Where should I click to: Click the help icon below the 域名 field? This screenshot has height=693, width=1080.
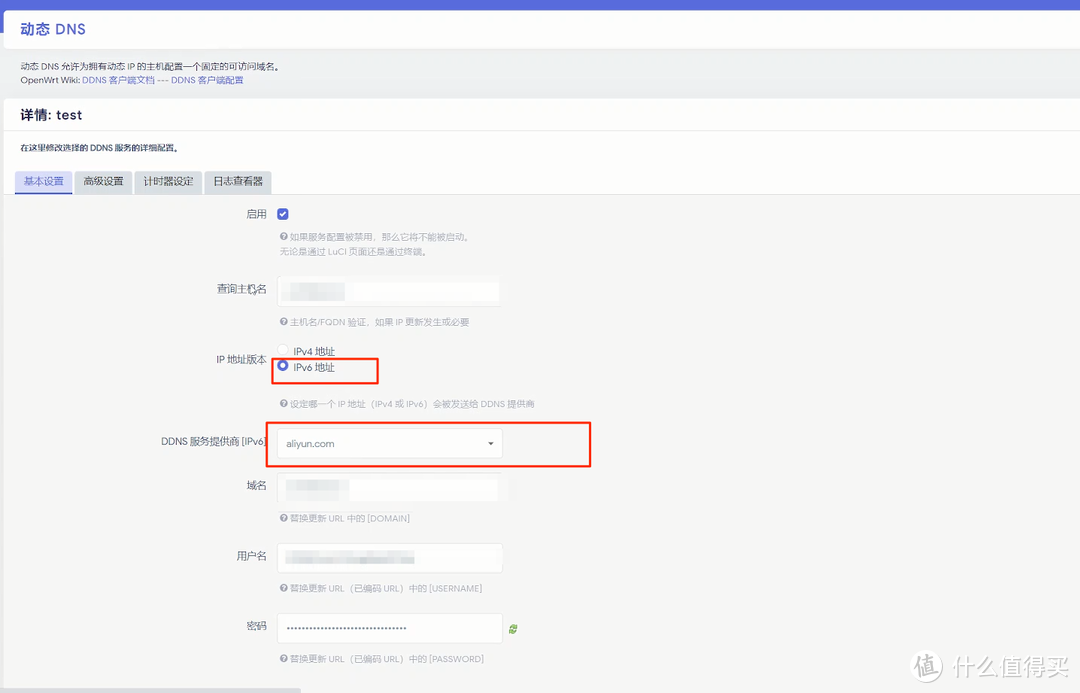click(x=282, y=518)
